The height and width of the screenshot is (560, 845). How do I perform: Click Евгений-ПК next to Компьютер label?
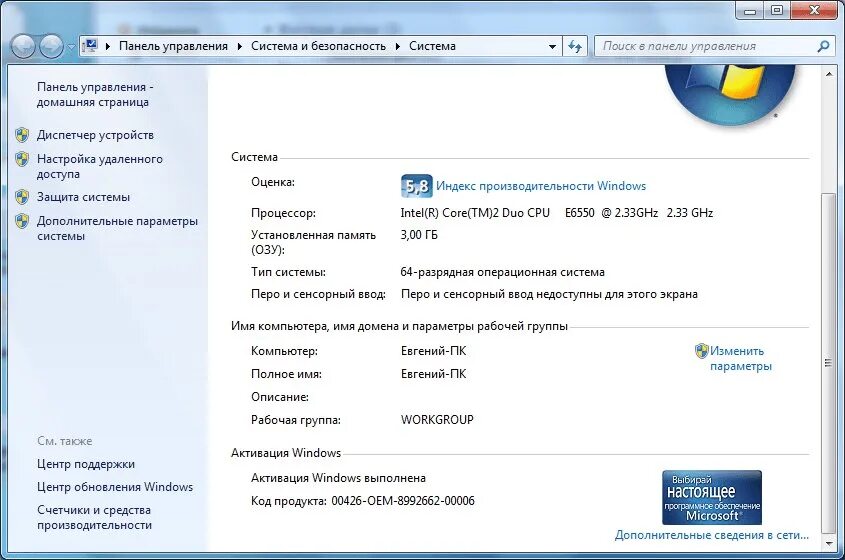click(x=434, y=351)
